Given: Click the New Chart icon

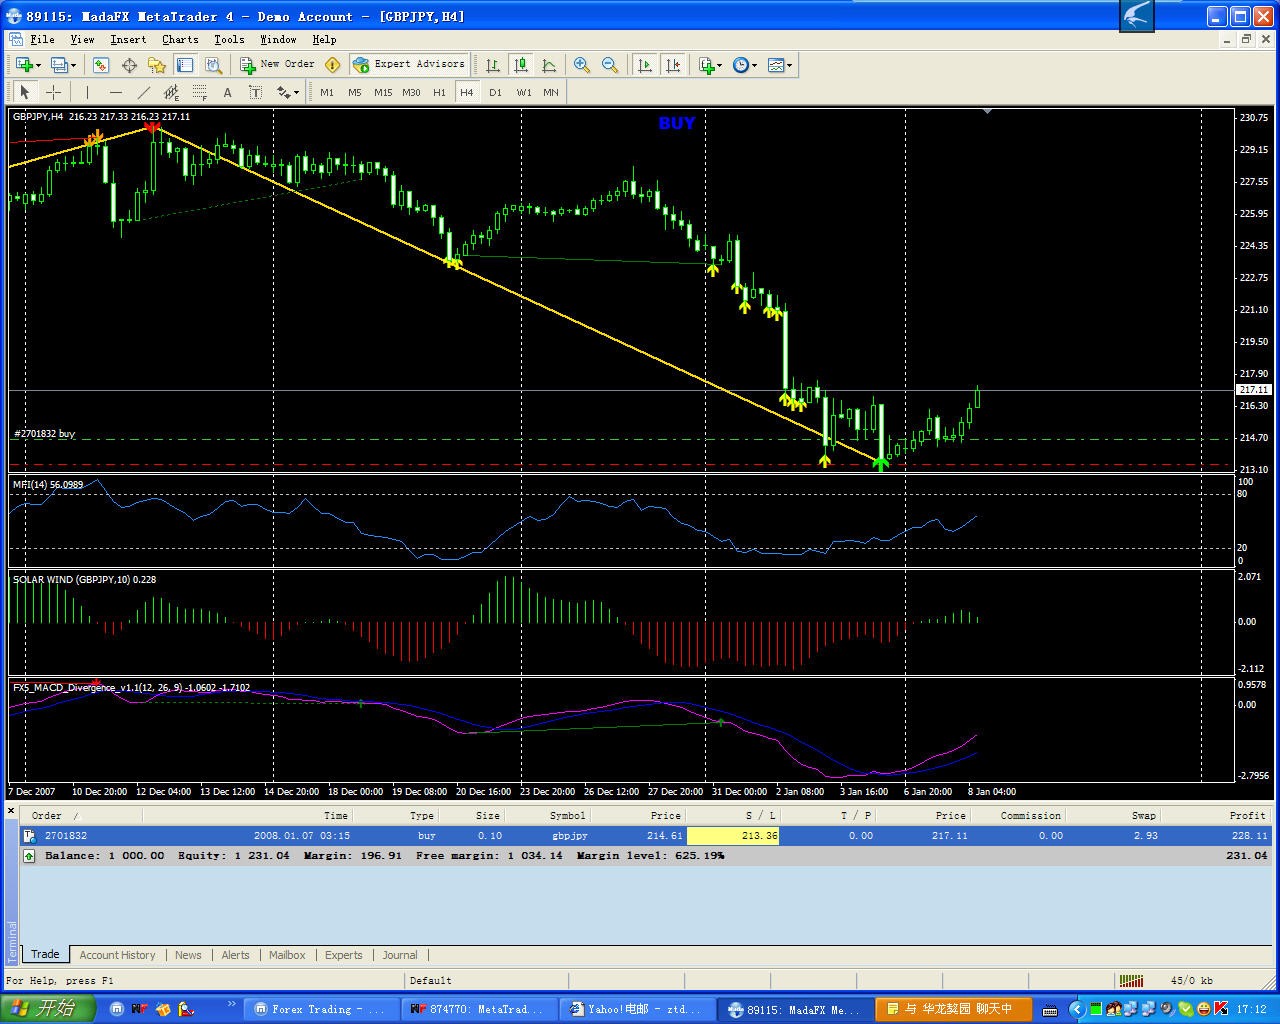Looking at the screenshot, I should (x=25, y=65).
